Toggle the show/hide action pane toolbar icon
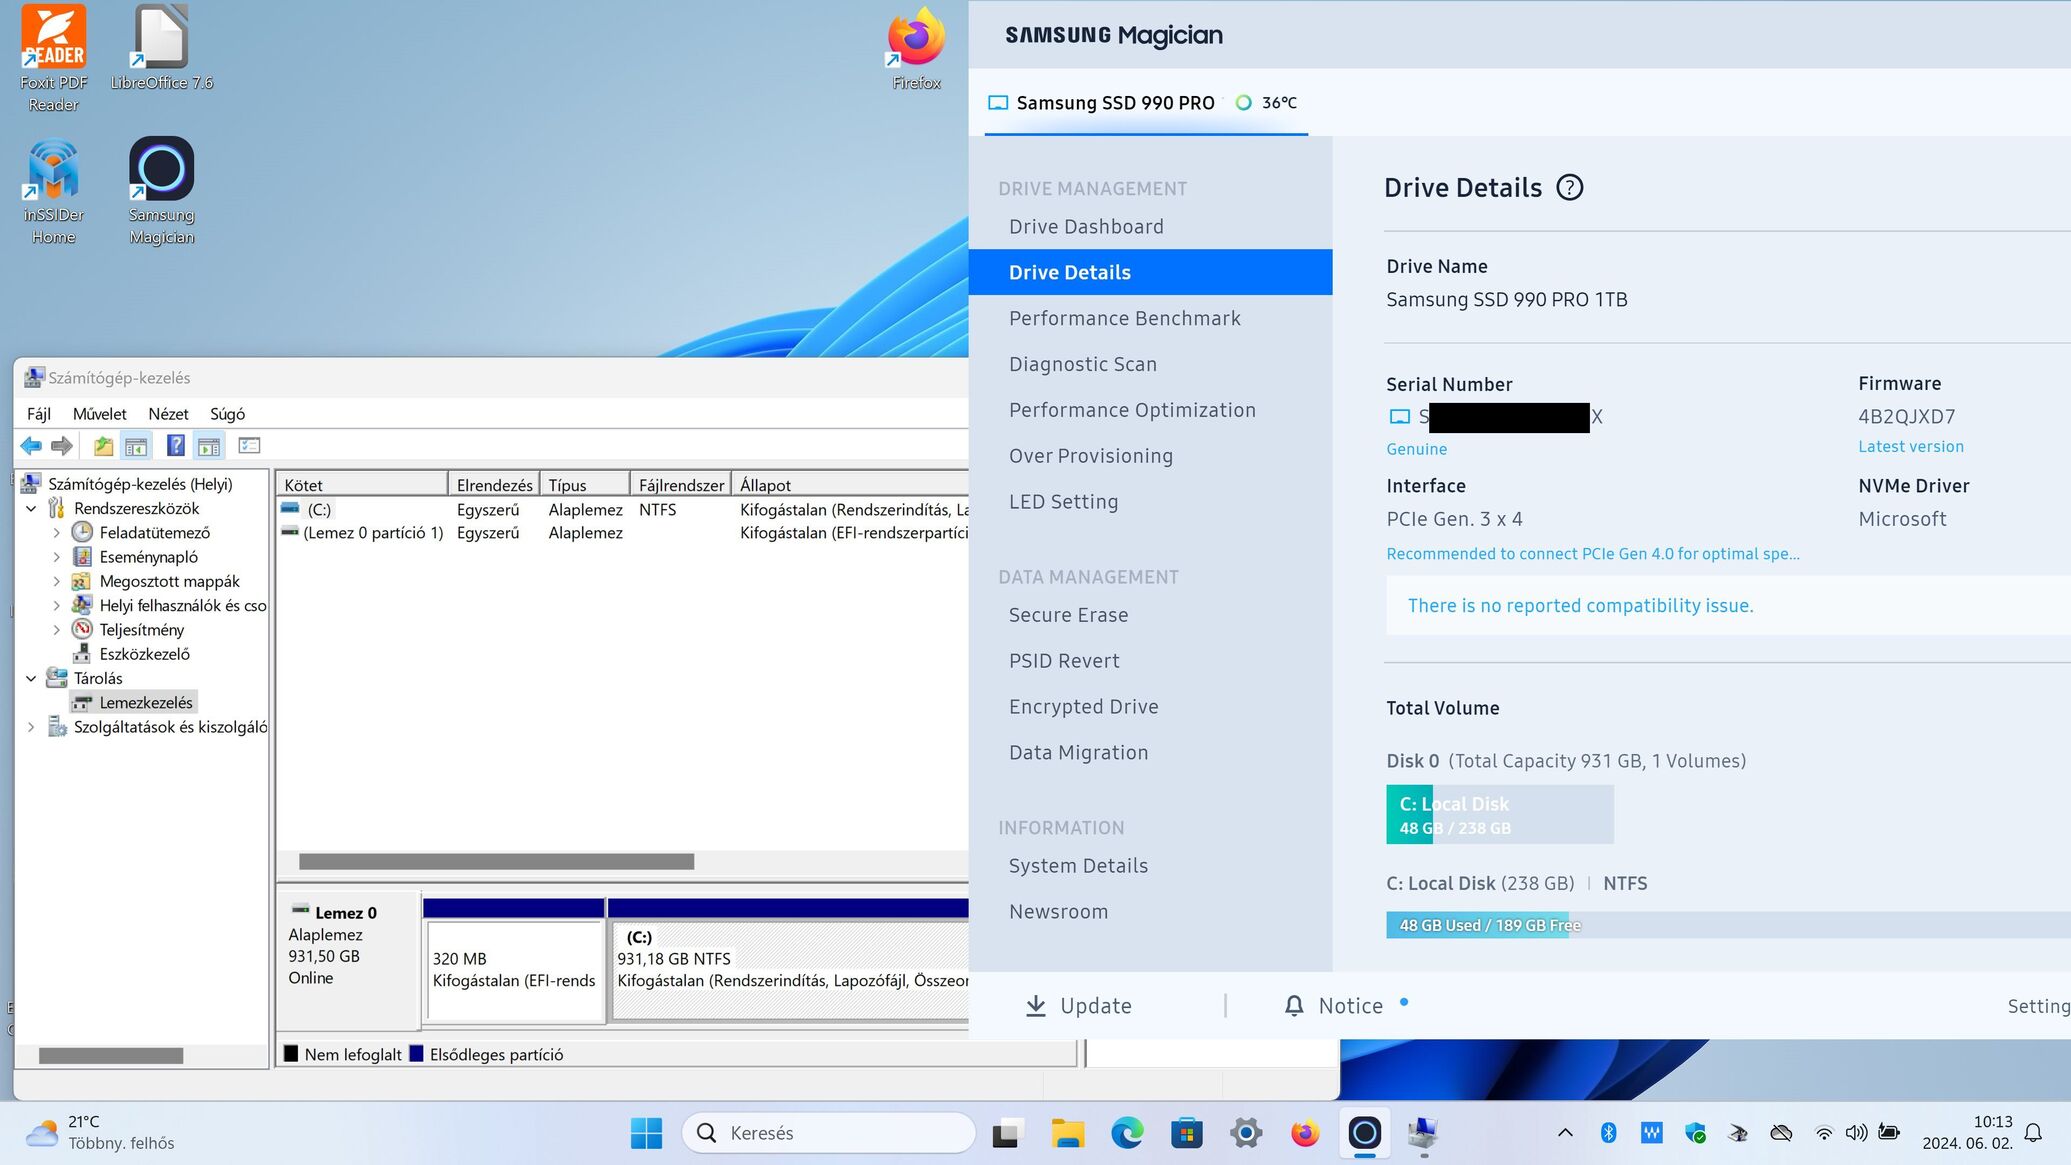Image resolution: width=2071 pixels, height=1165 pixels. tap(209, 446)
